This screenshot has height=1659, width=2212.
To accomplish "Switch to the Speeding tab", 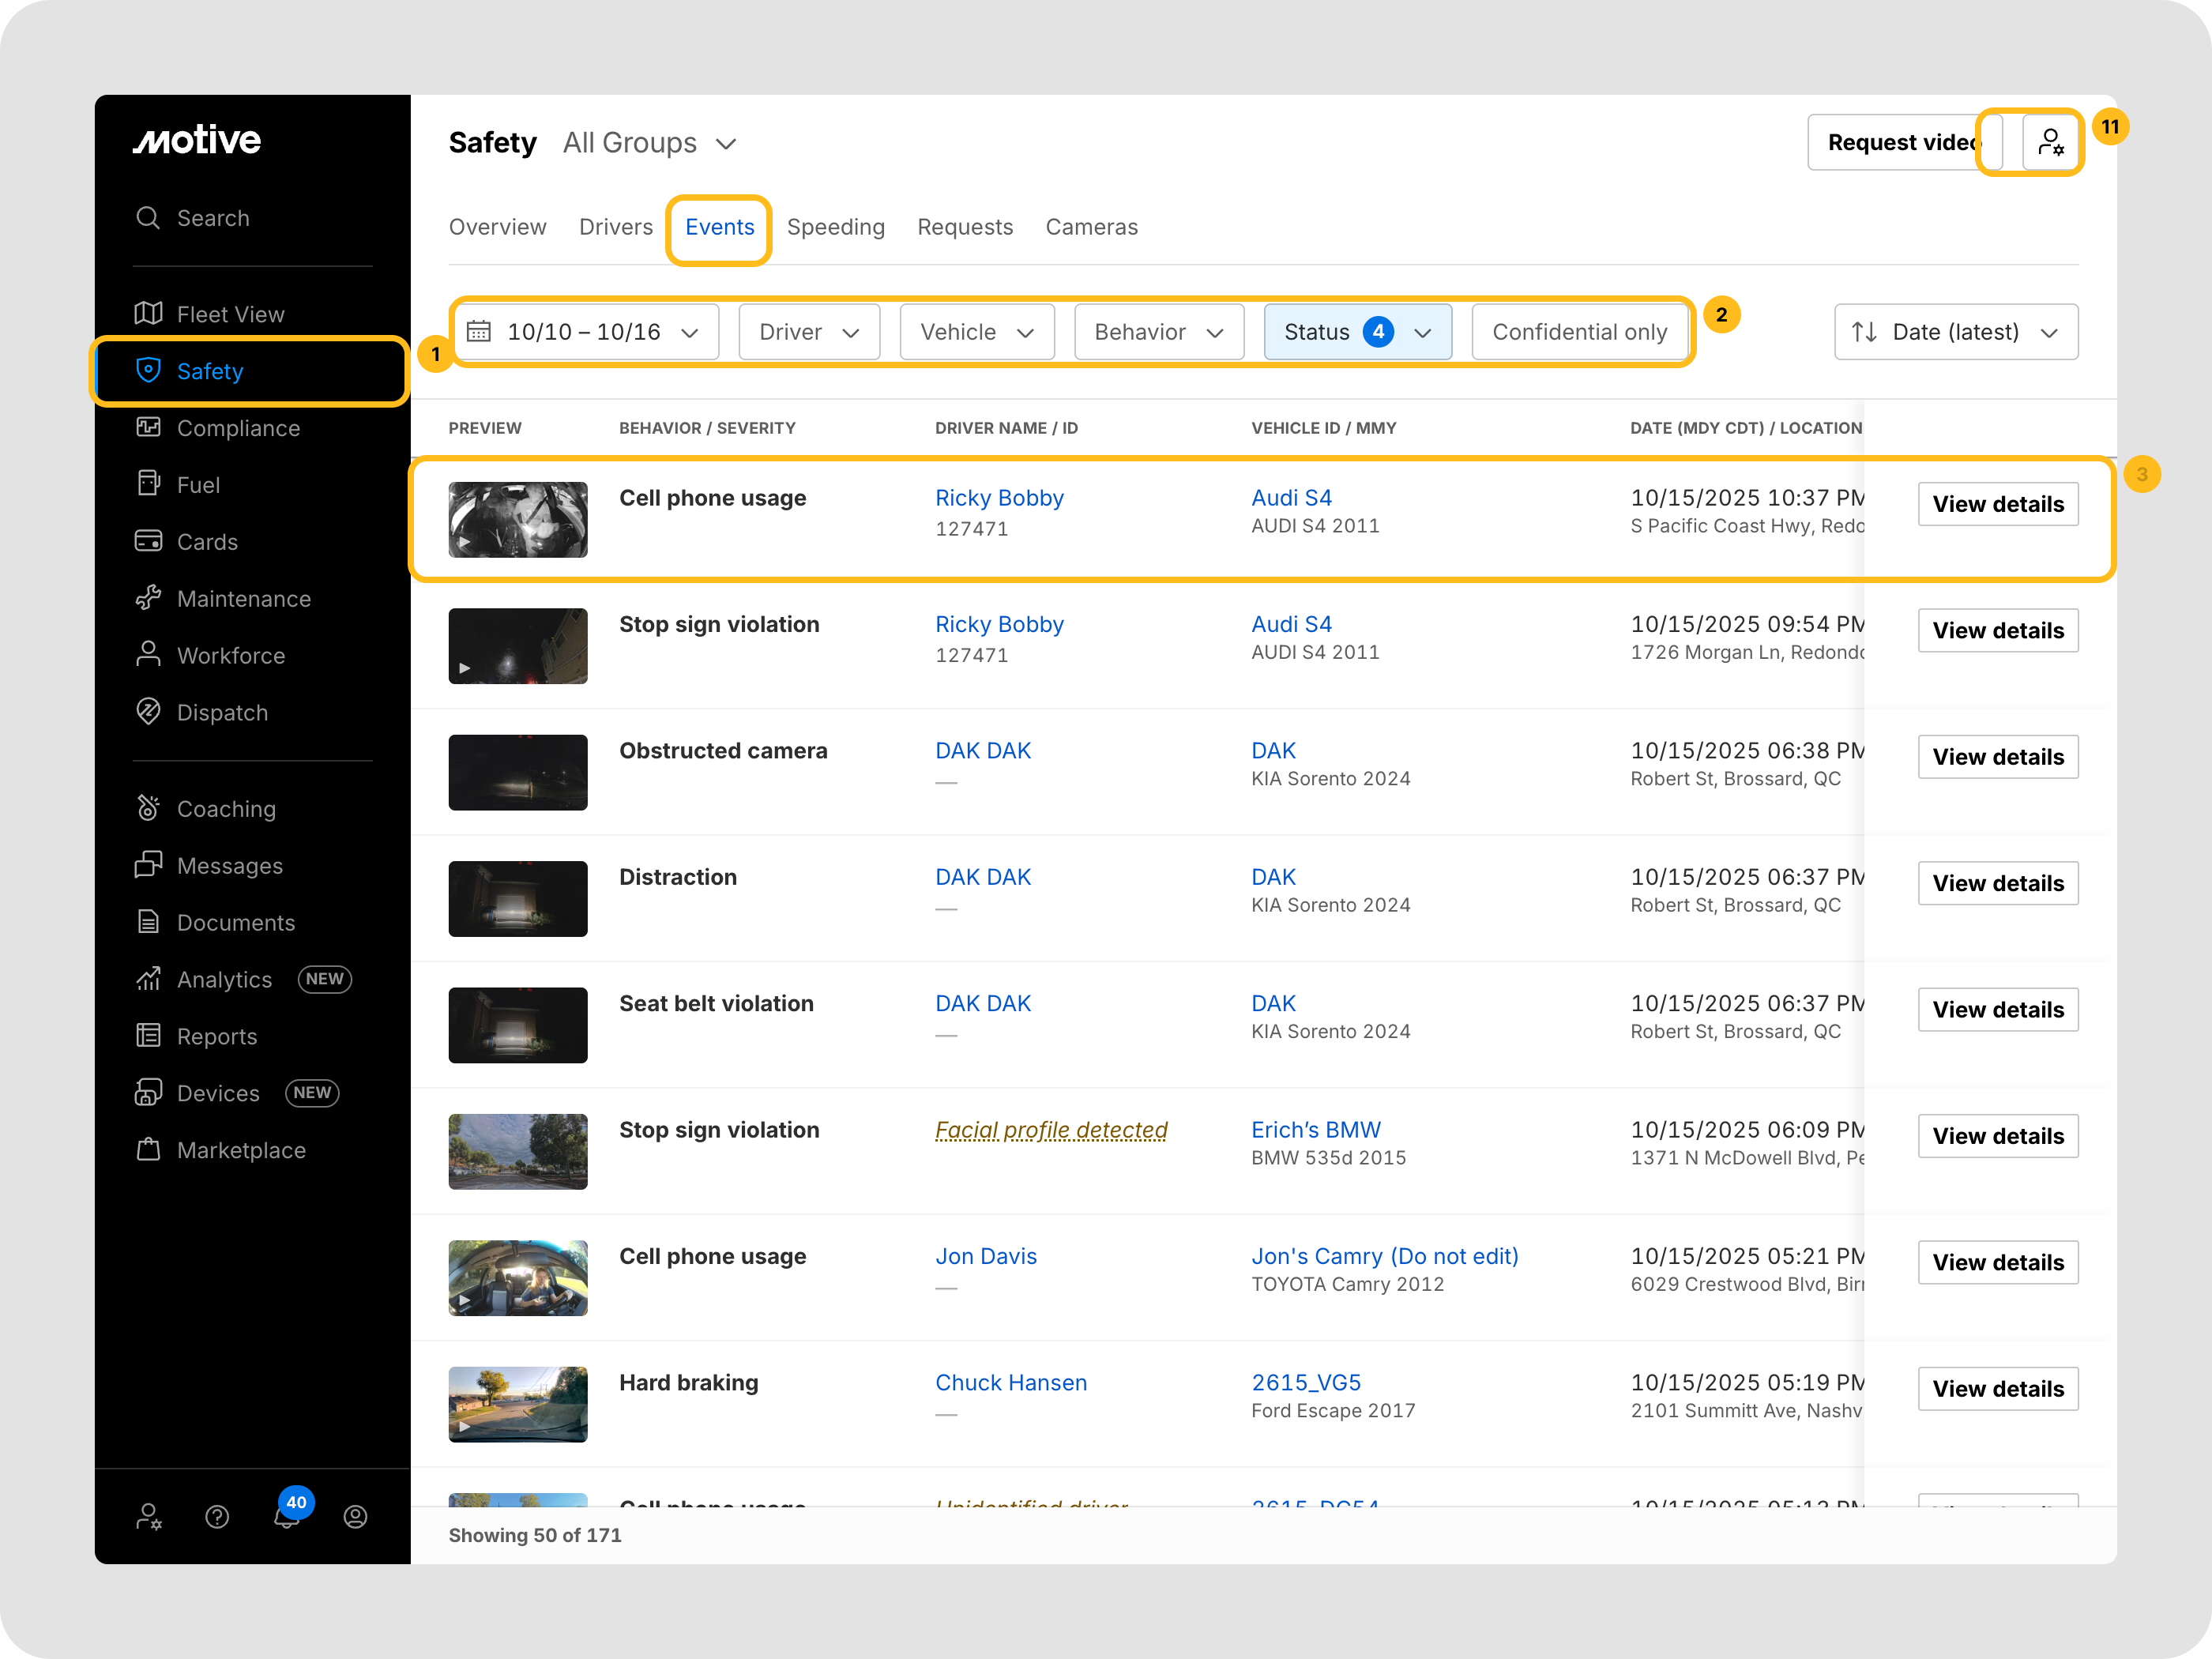I will click(835, 227).
